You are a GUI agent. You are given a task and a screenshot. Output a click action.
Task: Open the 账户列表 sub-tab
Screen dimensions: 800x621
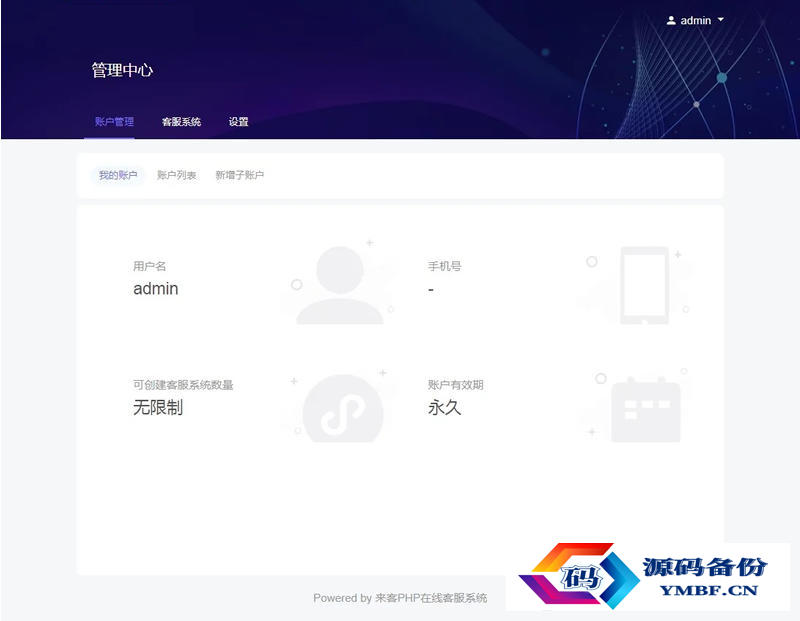coord(177,175)
